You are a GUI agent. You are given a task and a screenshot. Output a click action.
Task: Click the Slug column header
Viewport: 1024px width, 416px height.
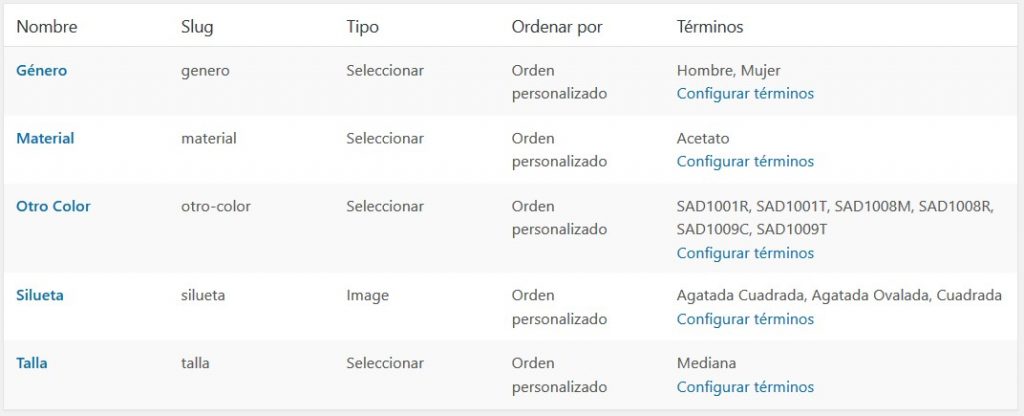click(x=197, y=27)
